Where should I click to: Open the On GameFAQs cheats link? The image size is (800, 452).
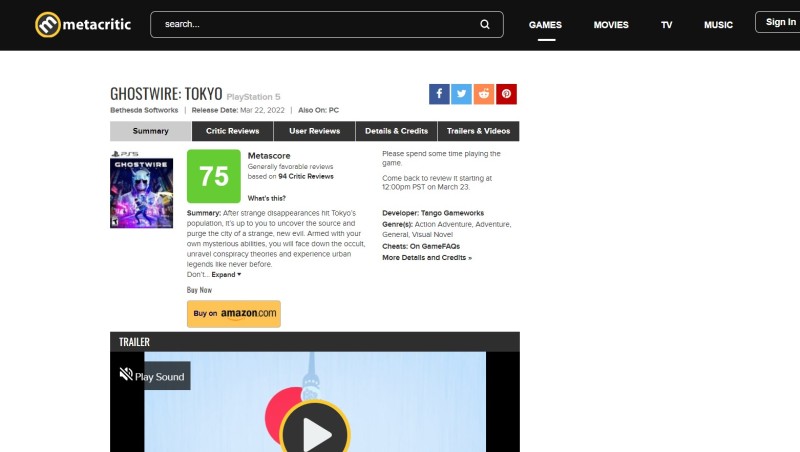435,246
